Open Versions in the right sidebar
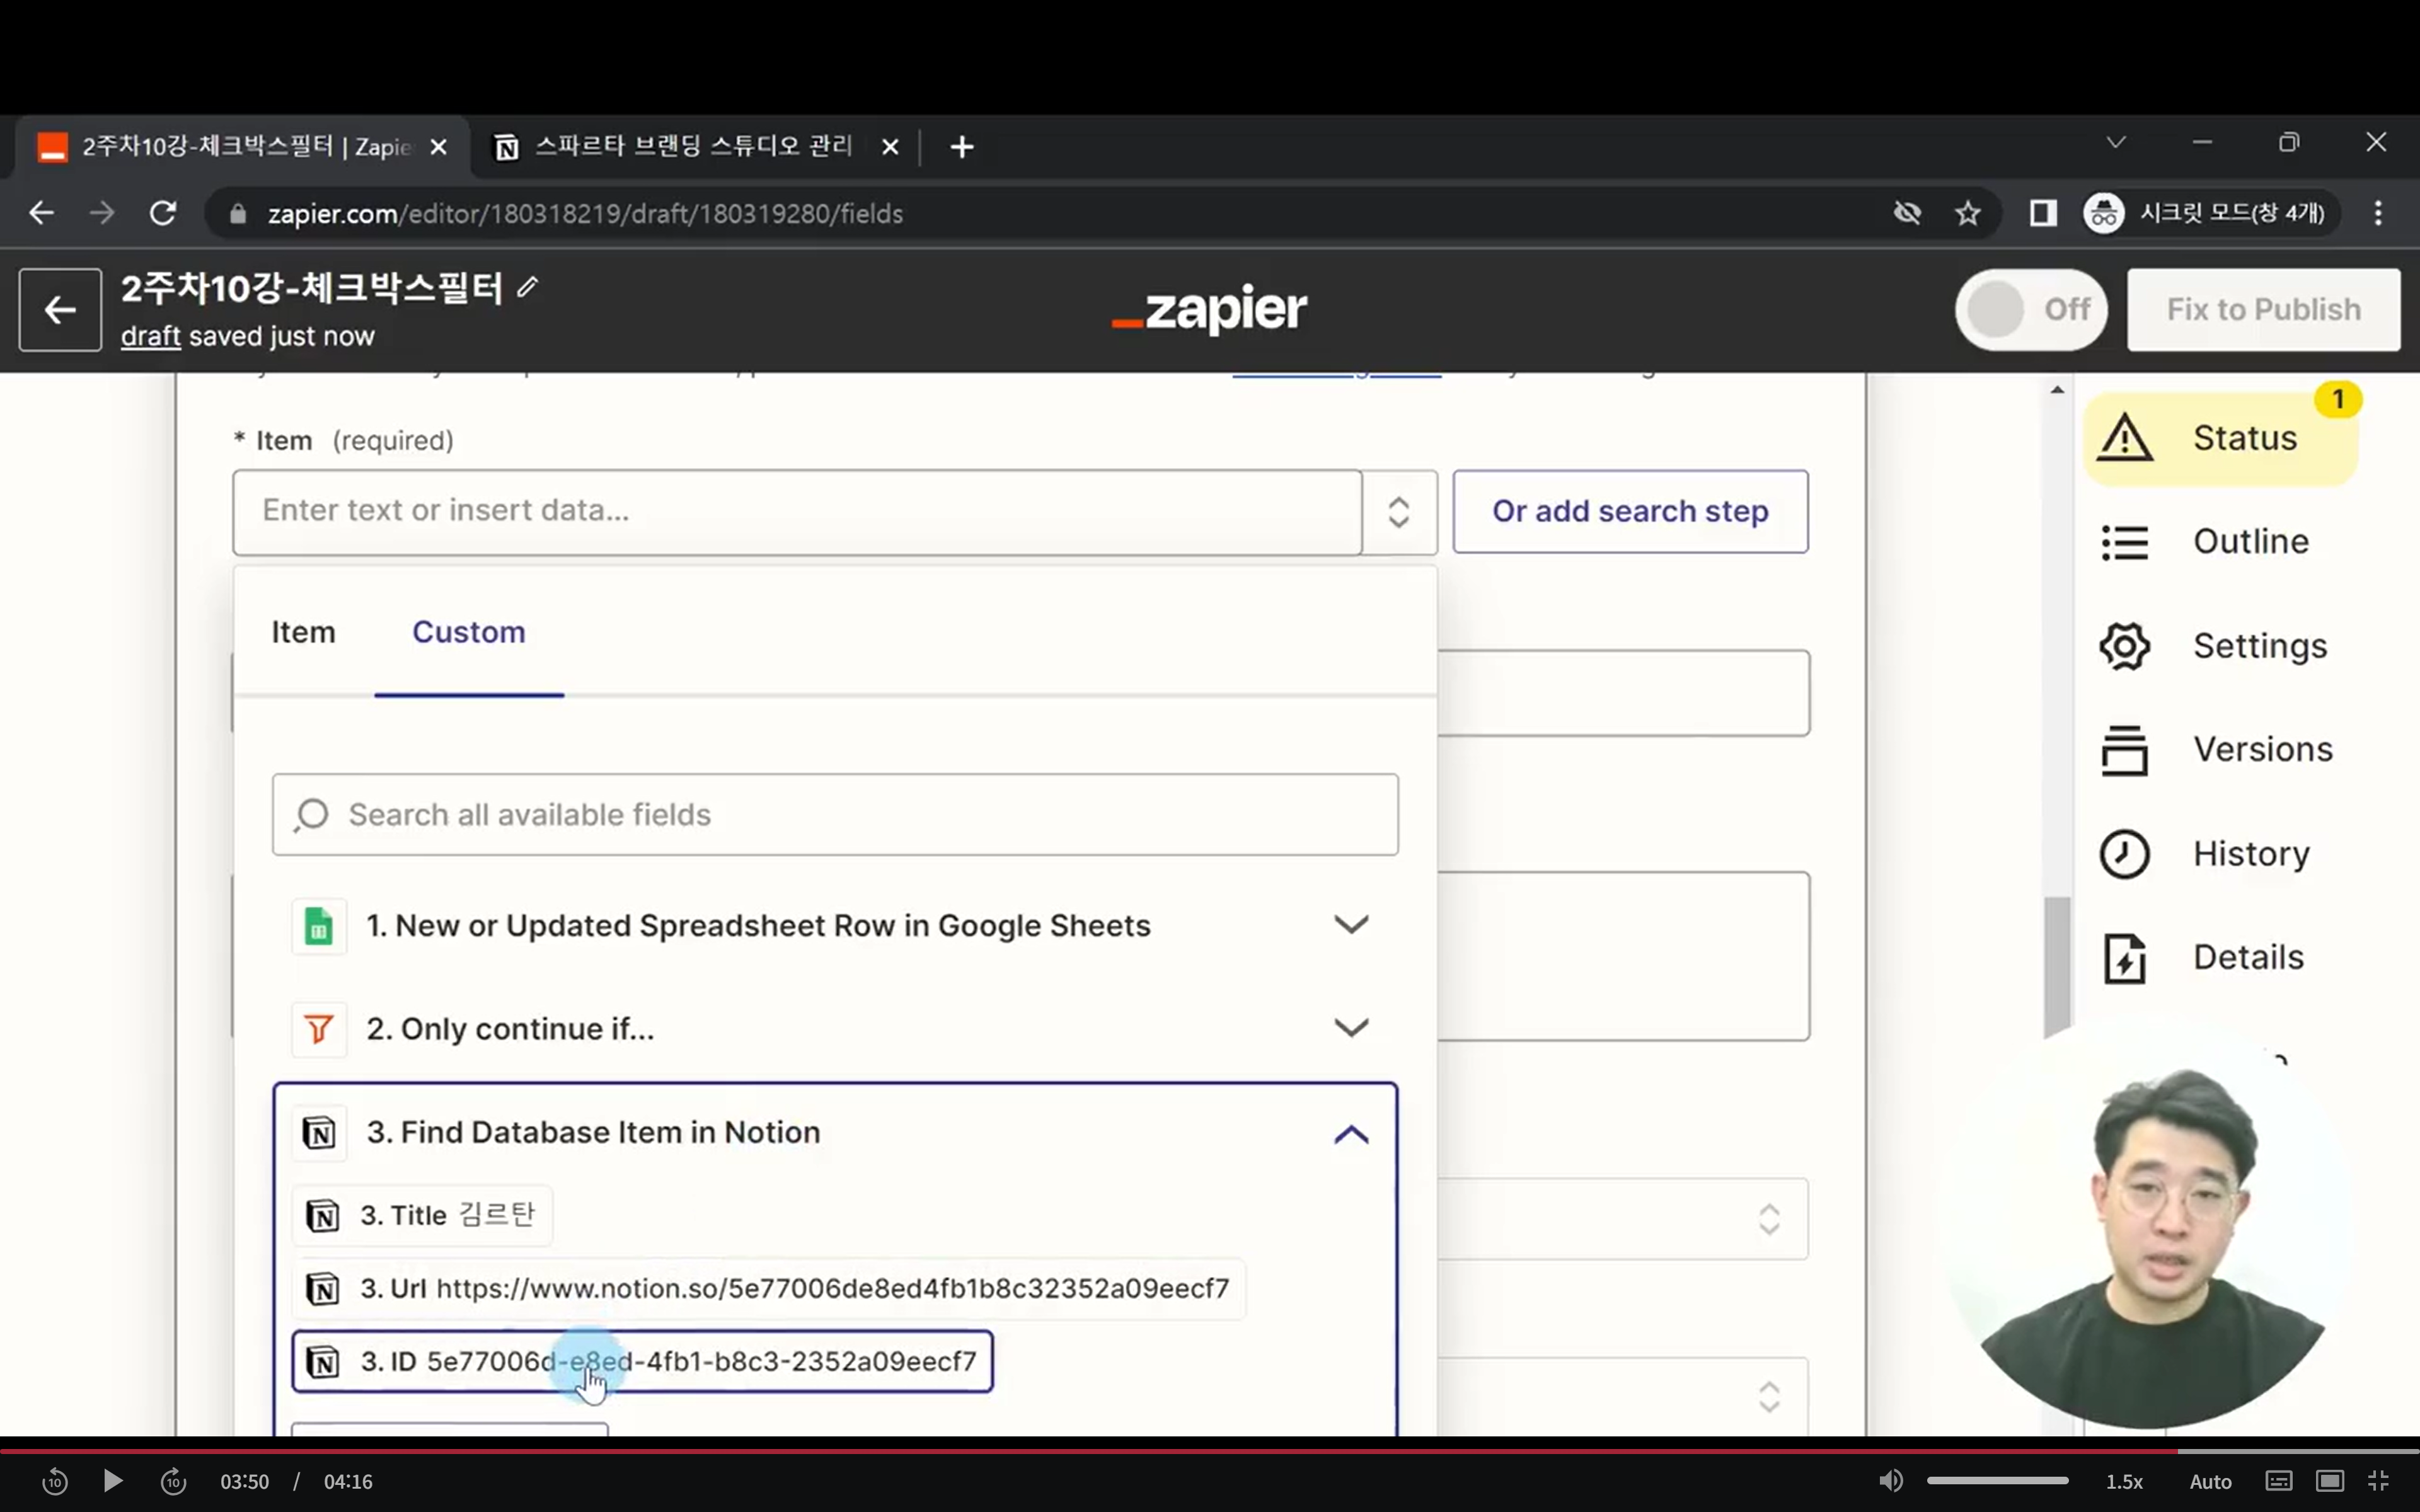 pyautogui.click(x=2263, y=750)
